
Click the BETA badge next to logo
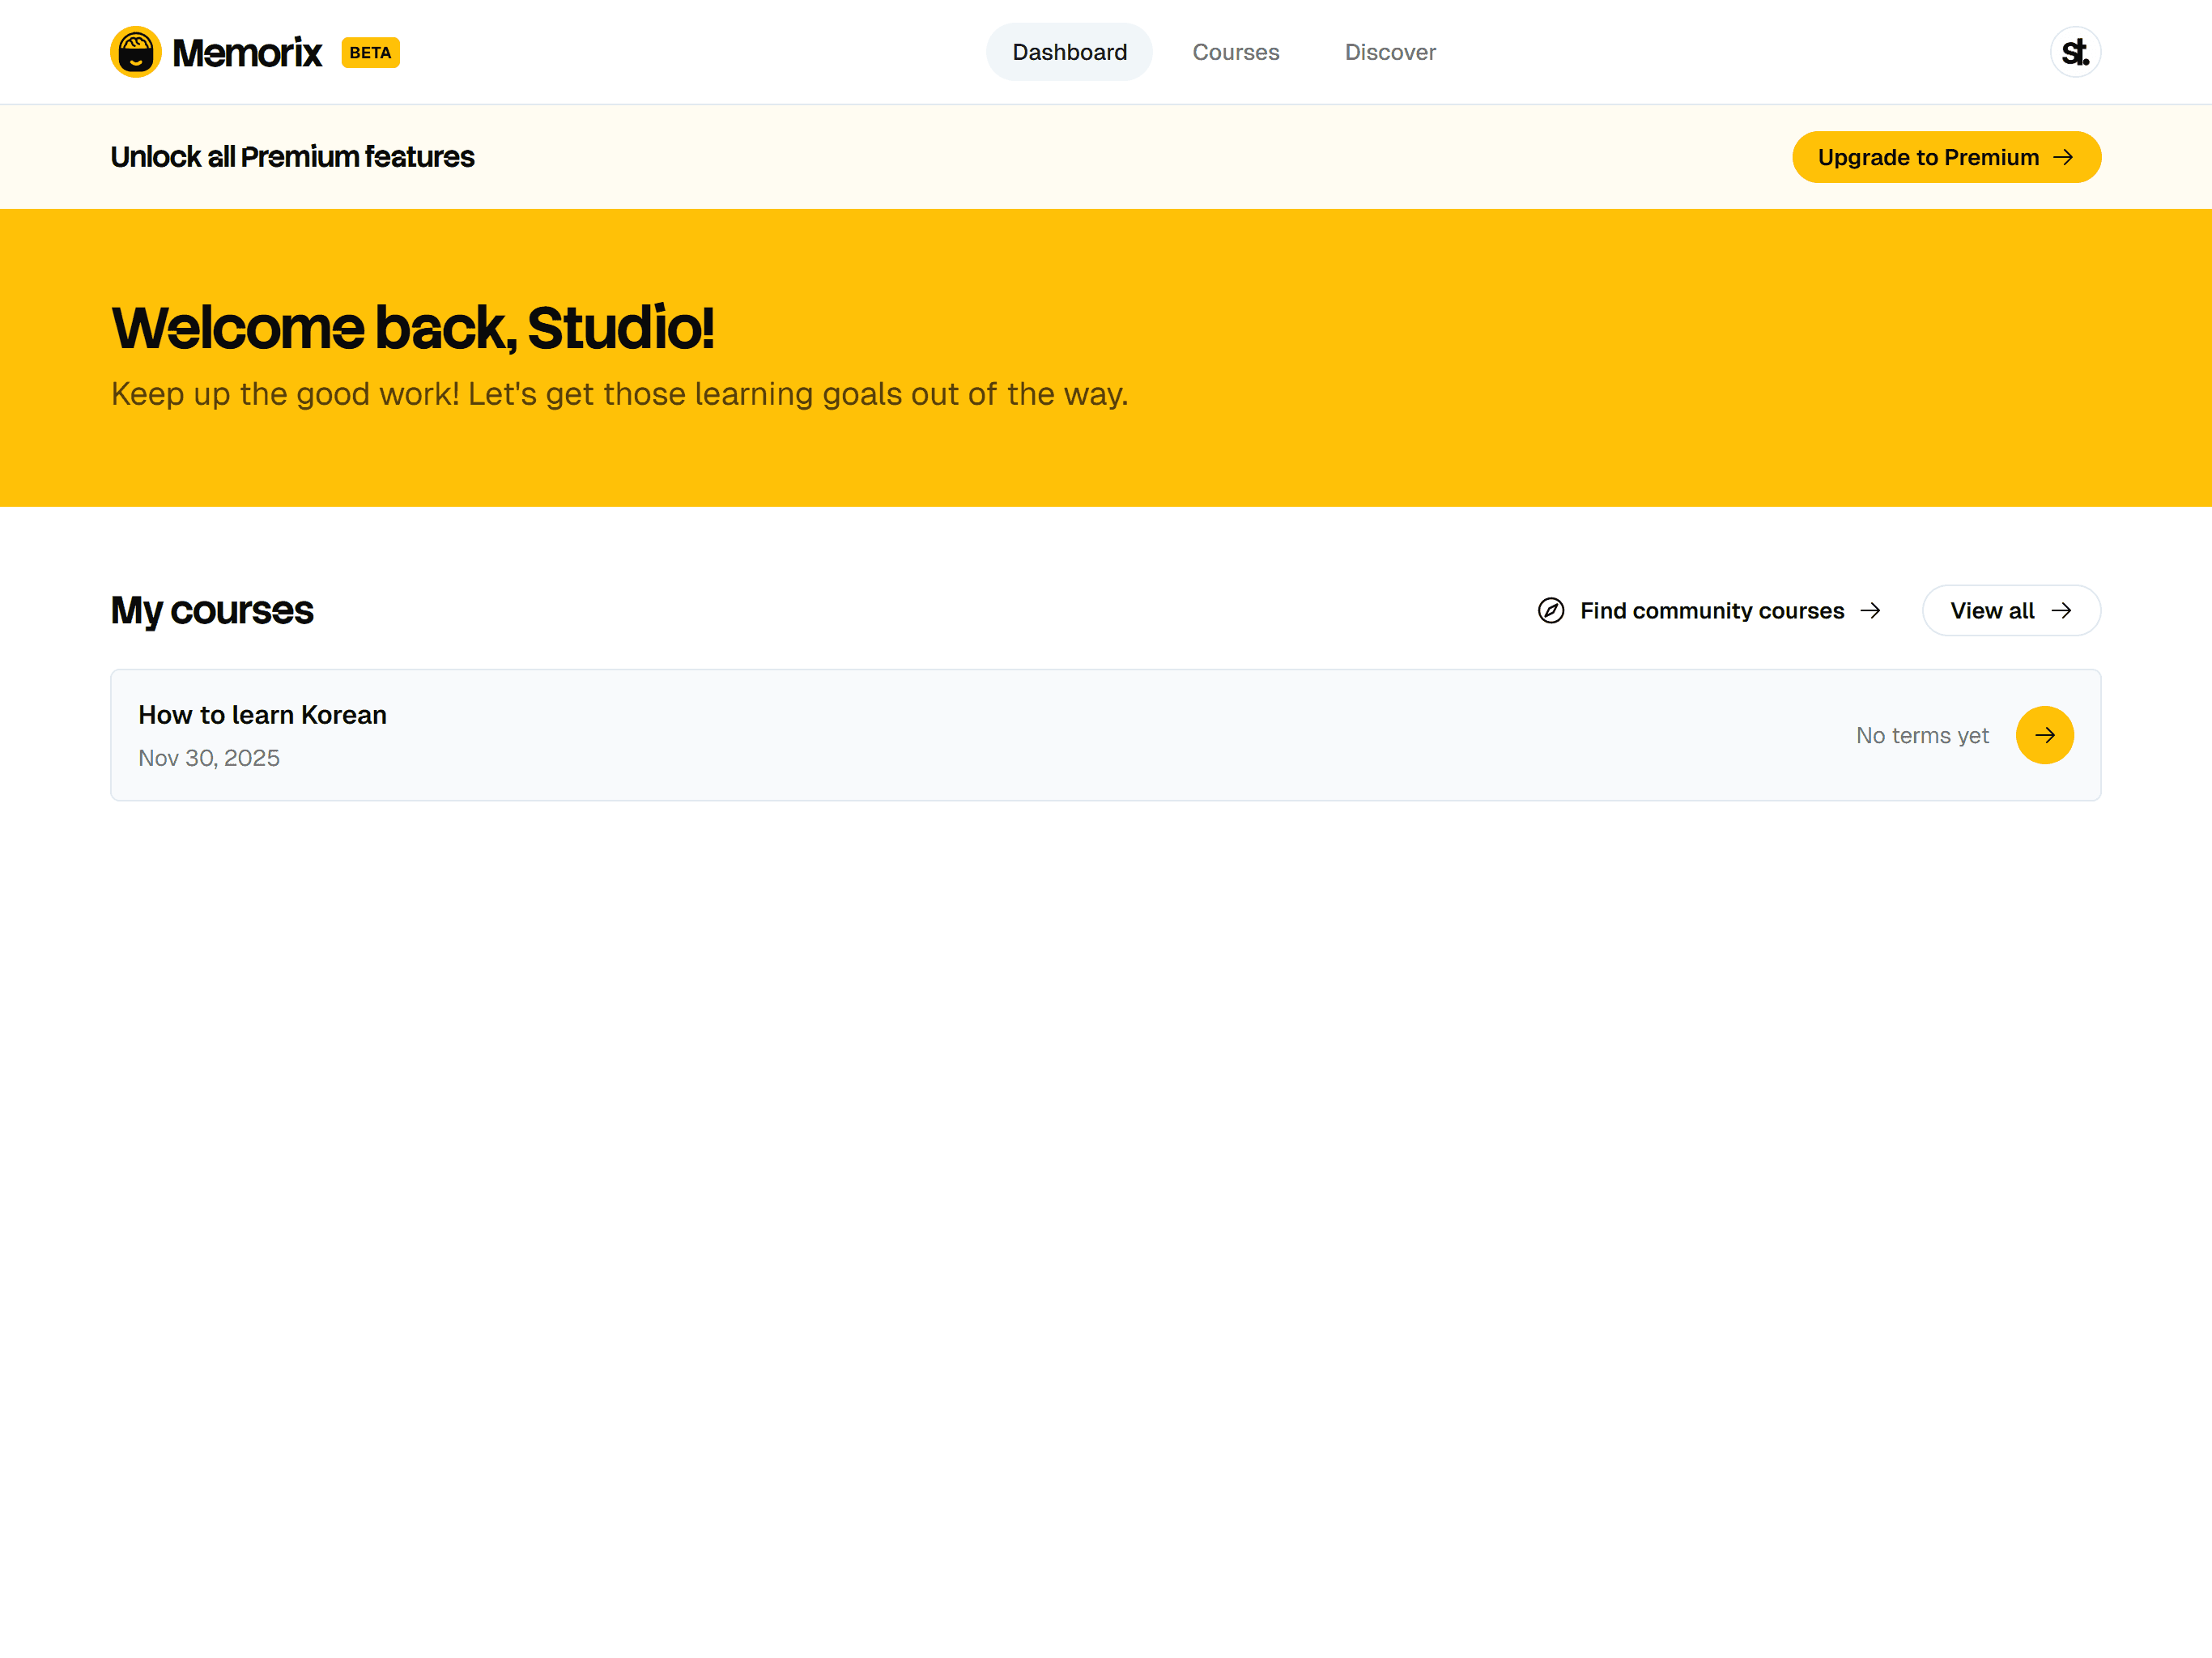coord(370,53)
